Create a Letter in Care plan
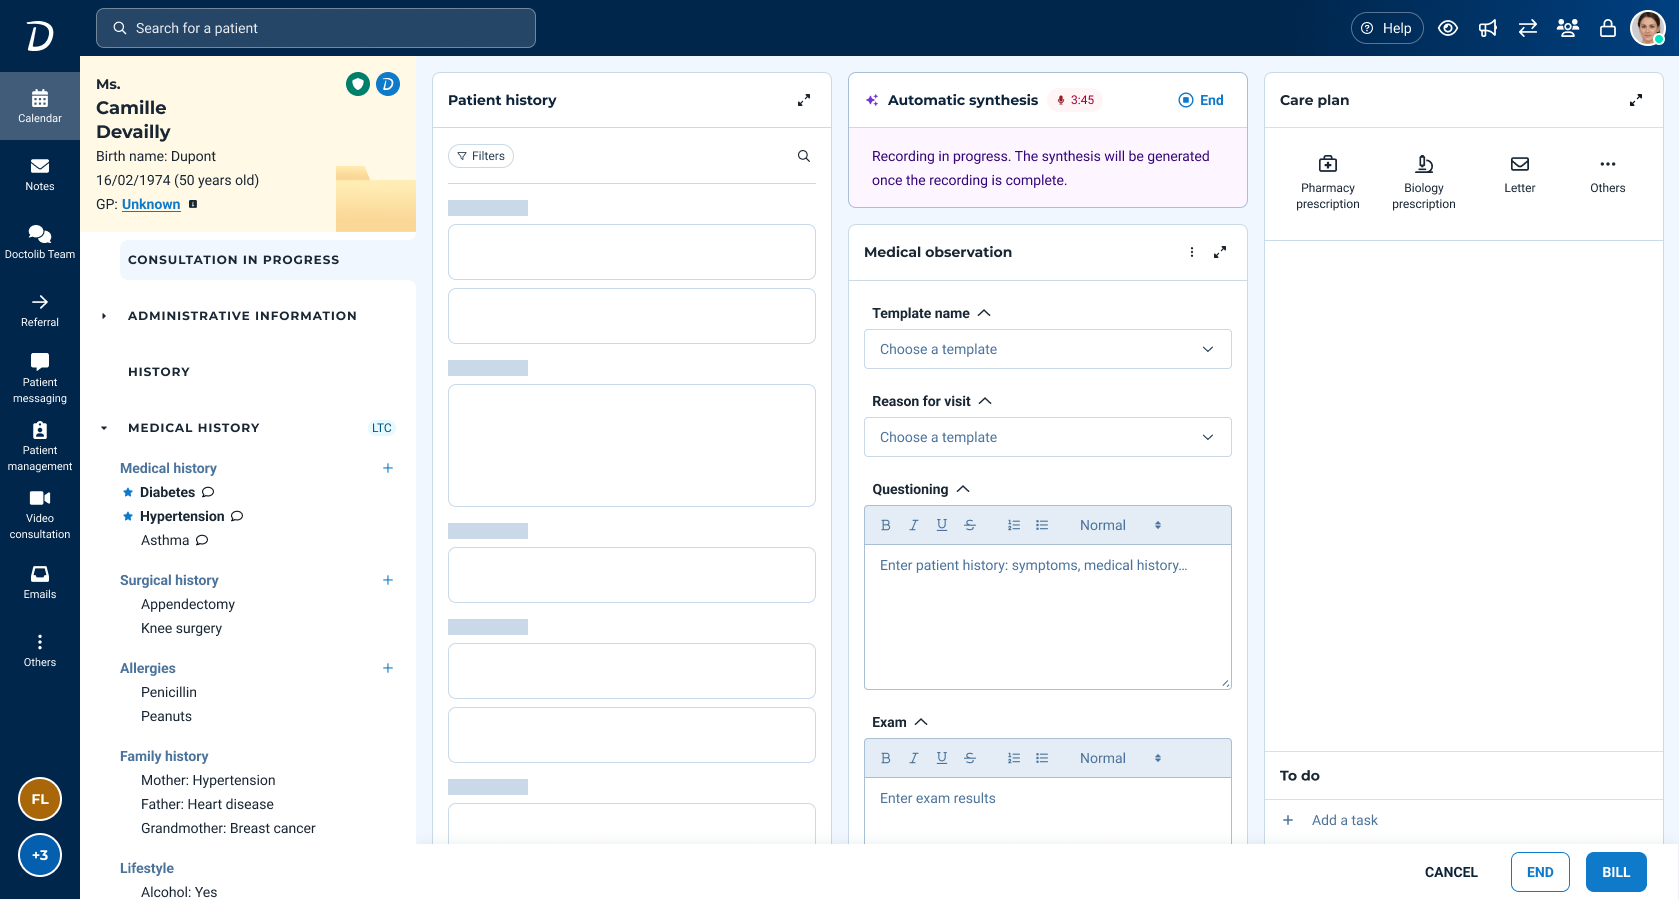Image resolution: width=1679 pixels, height=900 pixels. [1520, 174]
